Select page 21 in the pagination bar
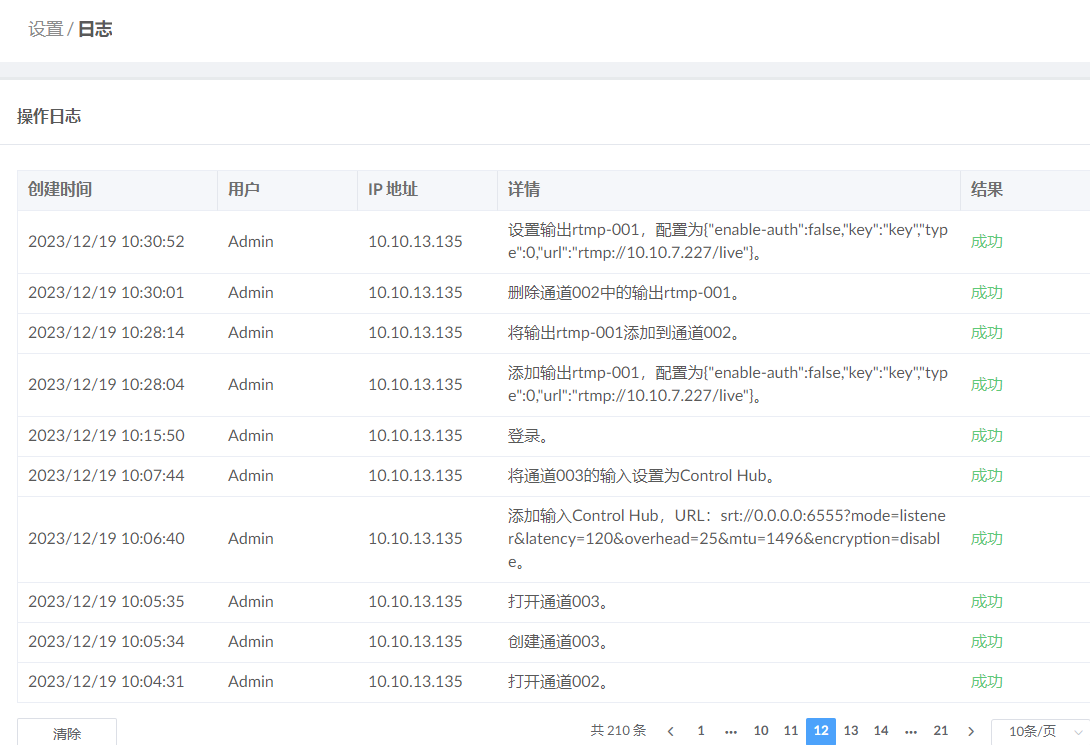Viewport: 1090px width, 745px height. tap(941, 731)
